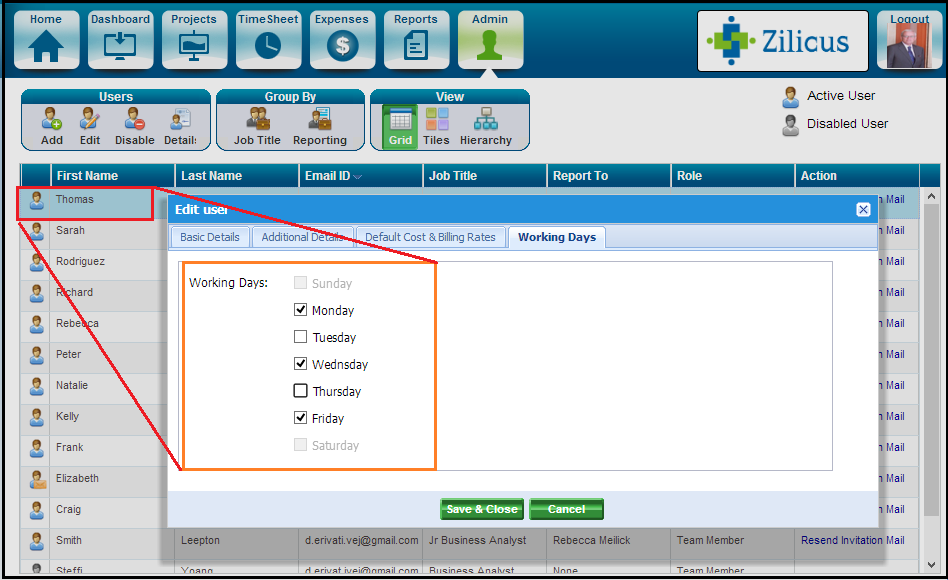Screen dimensions: 948x580
Task: Enable Tuesday as a working day
Action: pyautogui.click(x=301, y=337)
